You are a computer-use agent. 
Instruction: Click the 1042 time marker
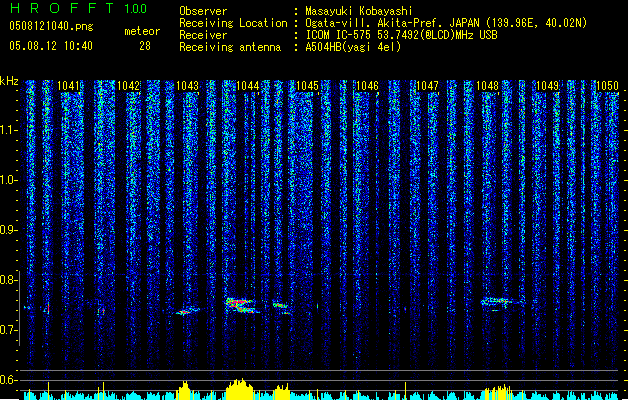[x=128, y=86]
